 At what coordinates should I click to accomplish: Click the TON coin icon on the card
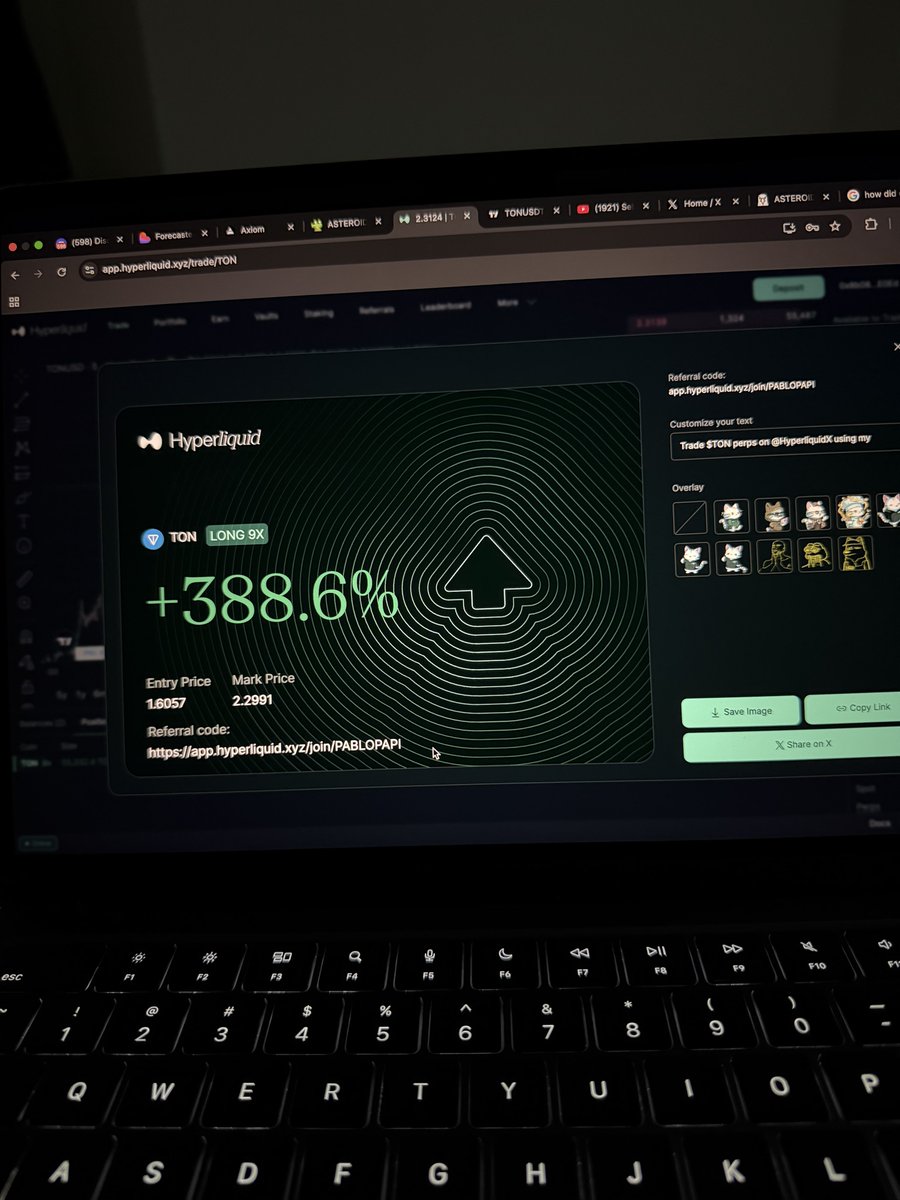[x=153, y=538]
